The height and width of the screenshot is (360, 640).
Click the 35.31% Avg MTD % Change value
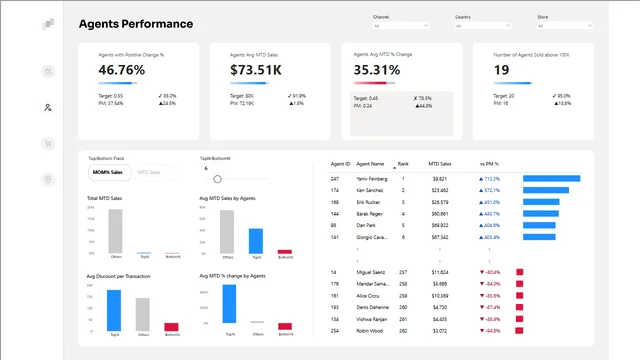(x=377, y=70)
